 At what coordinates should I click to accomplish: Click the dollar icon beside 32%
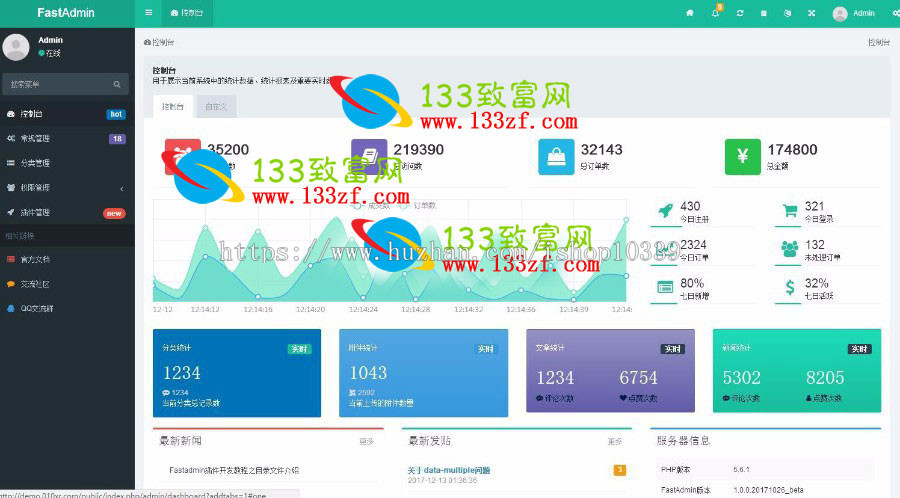tap(790, 287)
